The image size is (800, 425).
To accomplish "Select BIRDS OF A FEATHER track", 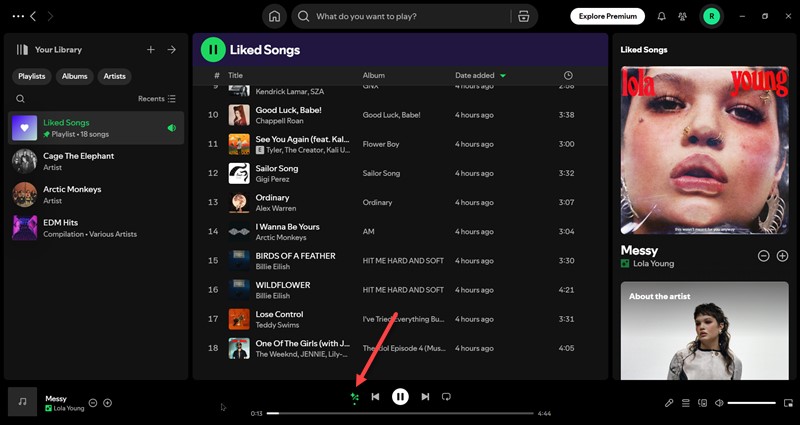I will [x=400, y=261].
